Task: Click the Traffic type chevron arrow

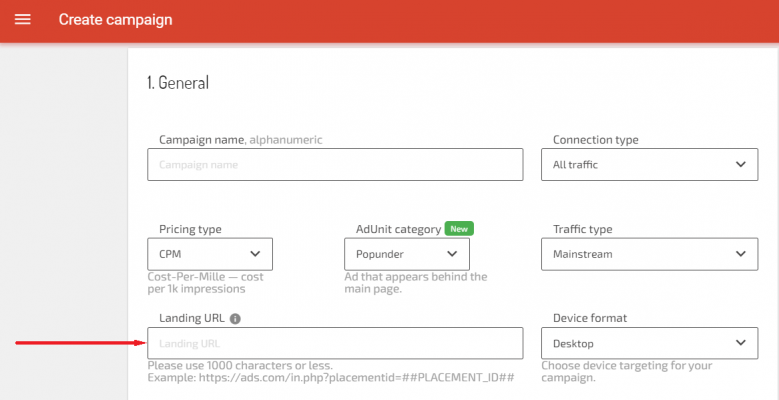Action: pyautogui.click(x=741, y=254)
